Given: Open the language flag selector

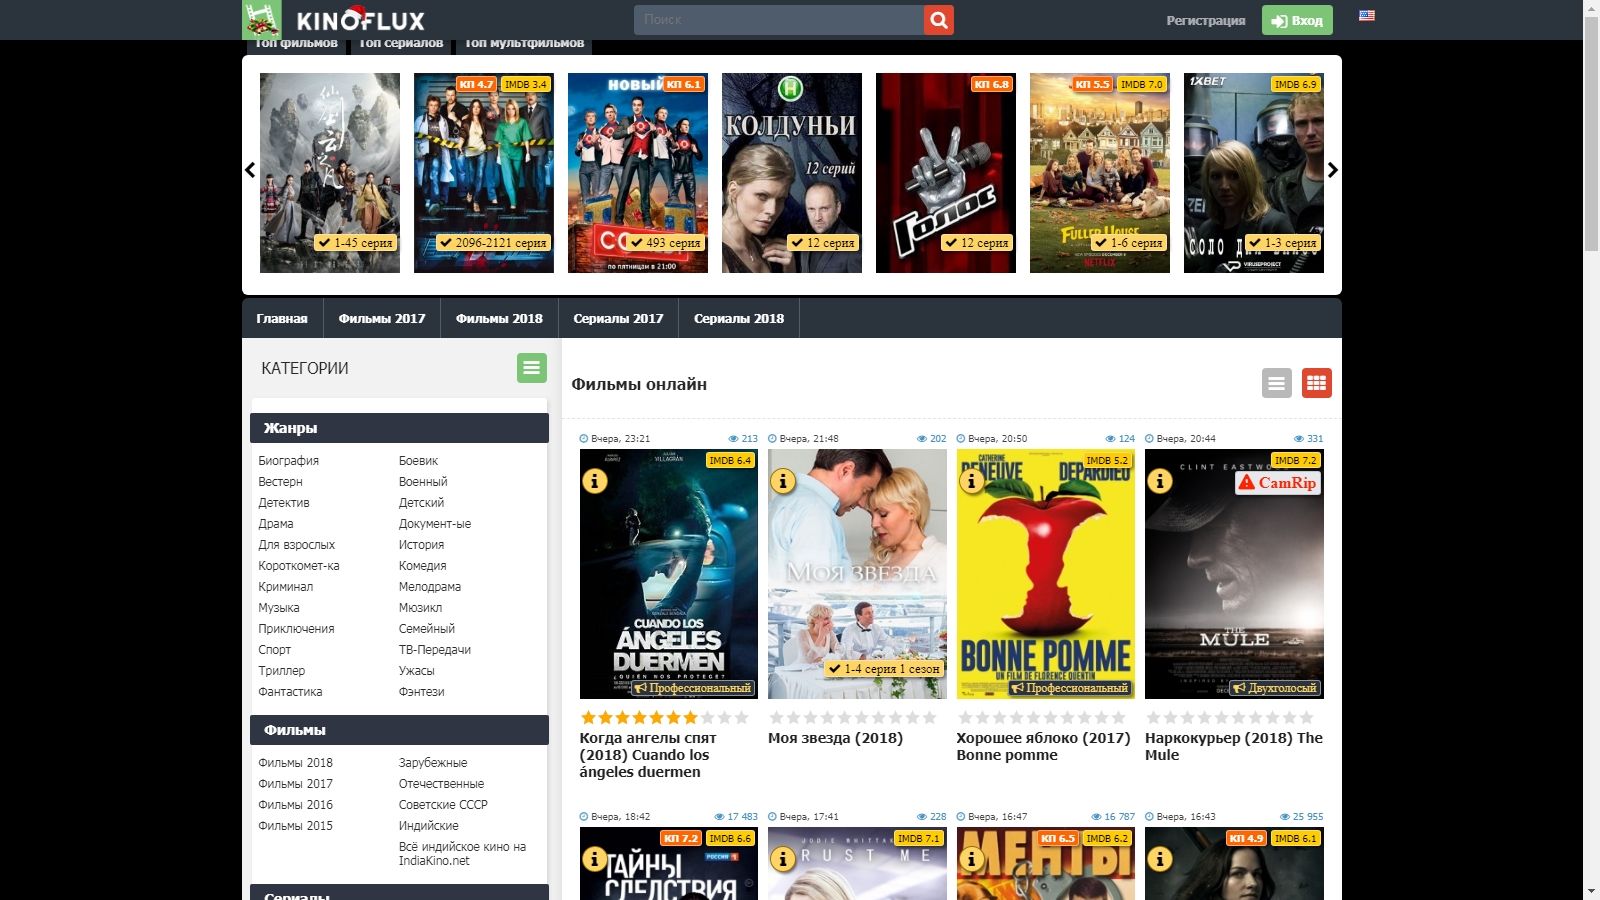Looking at the screenshot, I should click(1366, 16).
